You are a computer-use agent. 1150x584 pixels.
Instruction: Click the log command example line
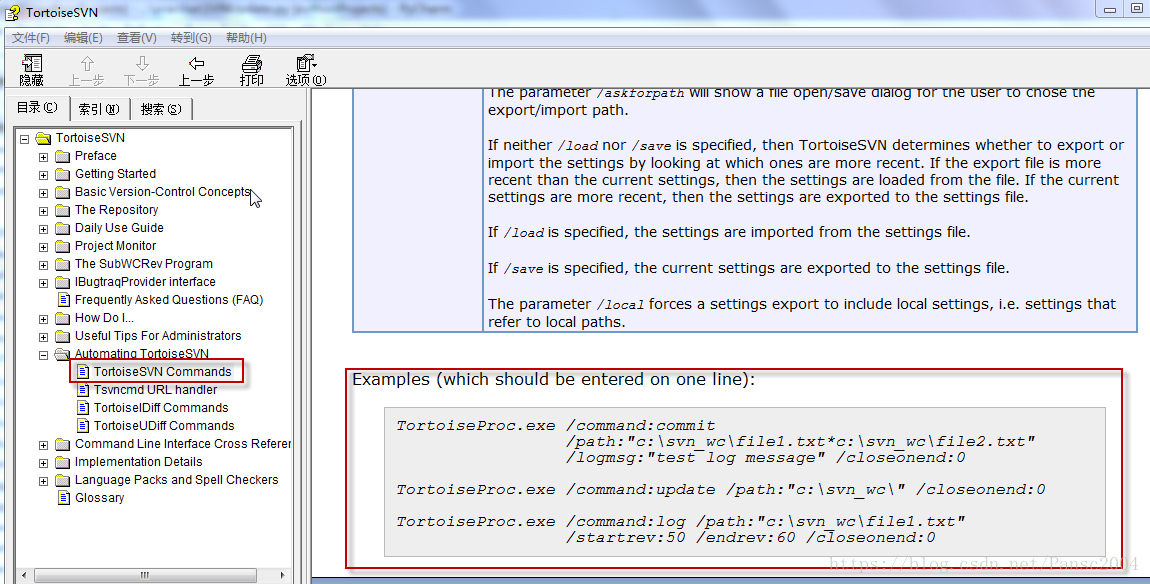click(681, 530)
